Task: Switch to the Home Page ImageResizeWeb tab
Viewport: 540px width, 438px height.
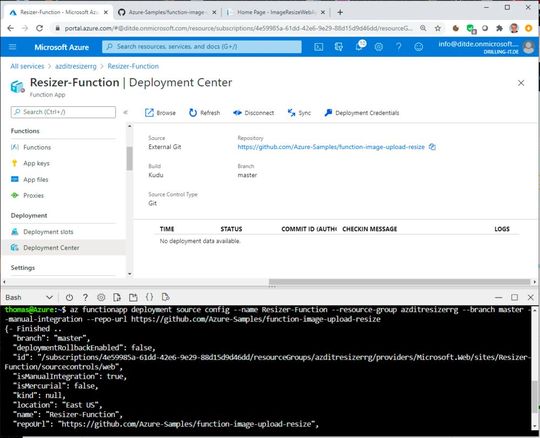Action: [276, 12]
